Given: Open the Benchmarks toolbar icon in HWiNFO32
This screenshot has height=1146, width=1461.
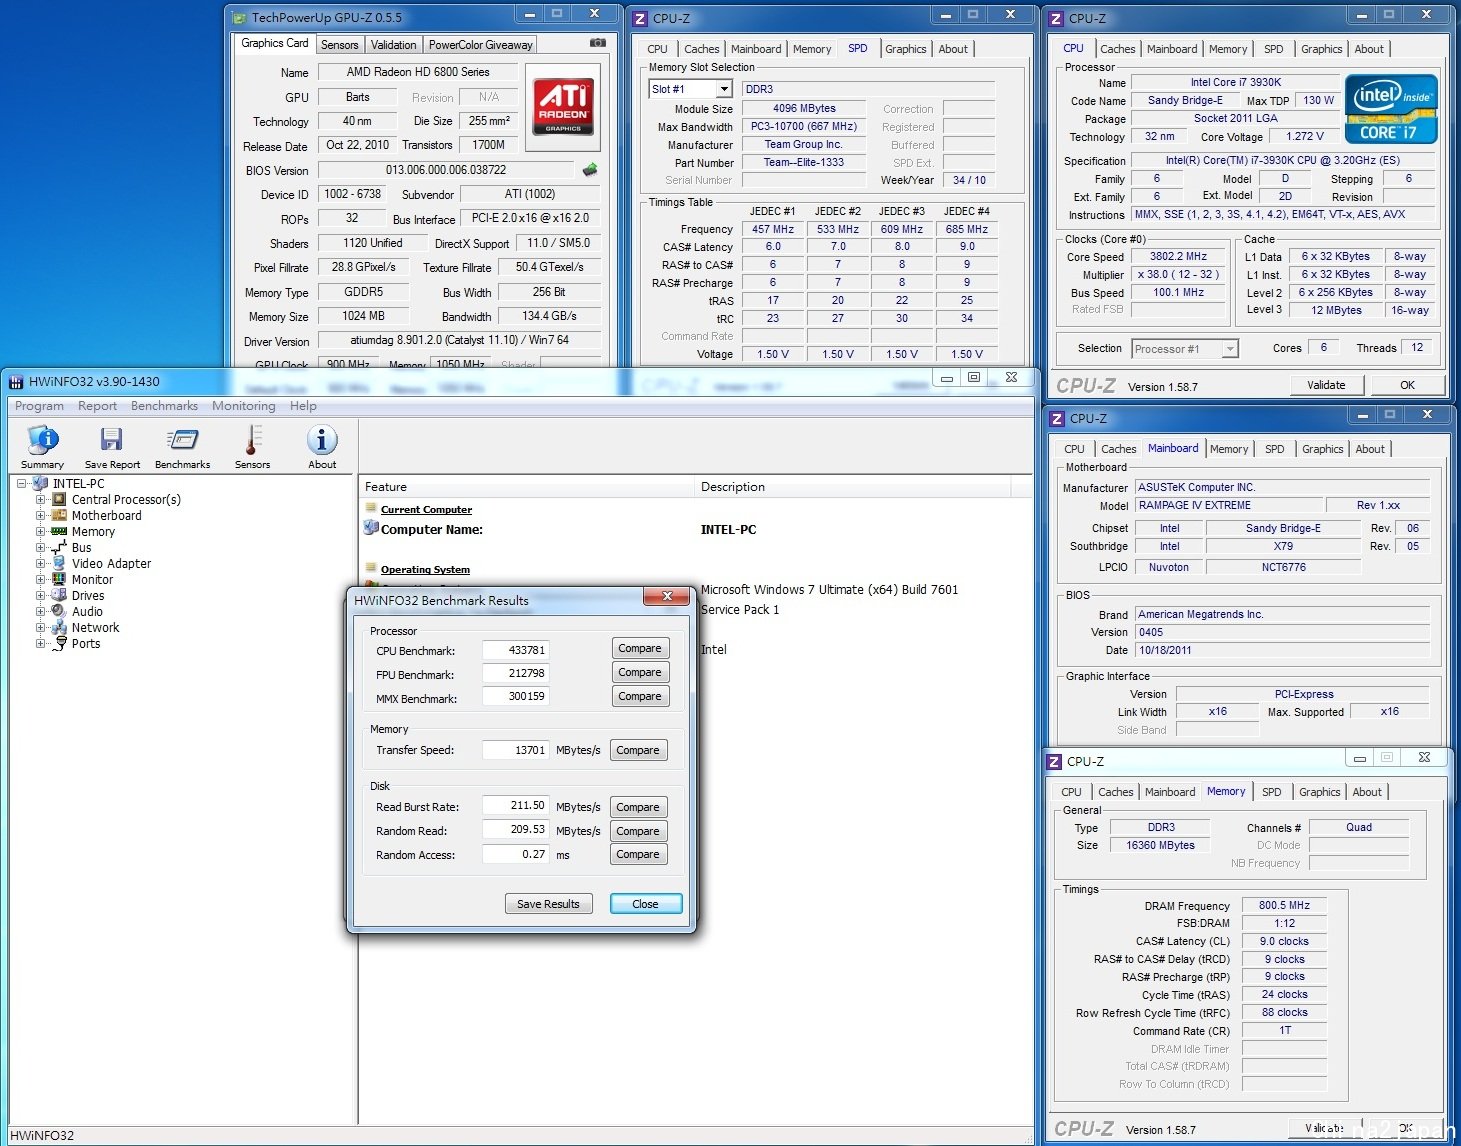Looking at the screenshot, I should (182, 441).
